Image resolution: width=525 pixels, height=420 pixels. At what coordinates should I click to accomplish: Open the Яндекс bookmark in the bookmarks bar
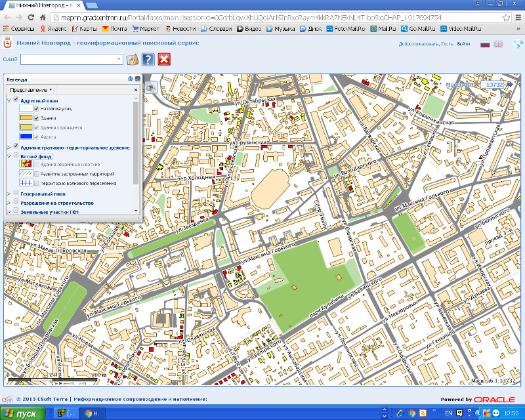54,29
